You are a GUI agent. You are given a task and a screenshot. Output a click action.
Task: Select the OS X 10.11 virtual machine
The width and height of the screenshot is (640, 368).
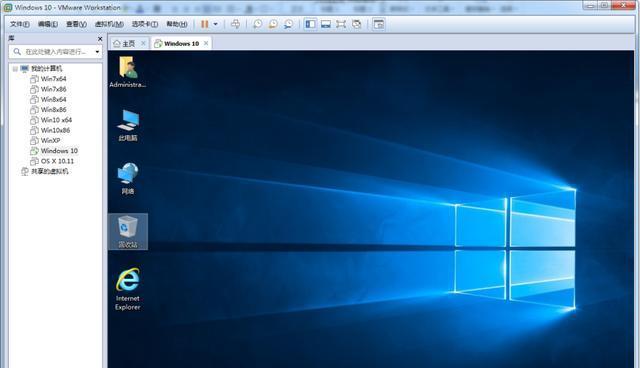point(57,161)
